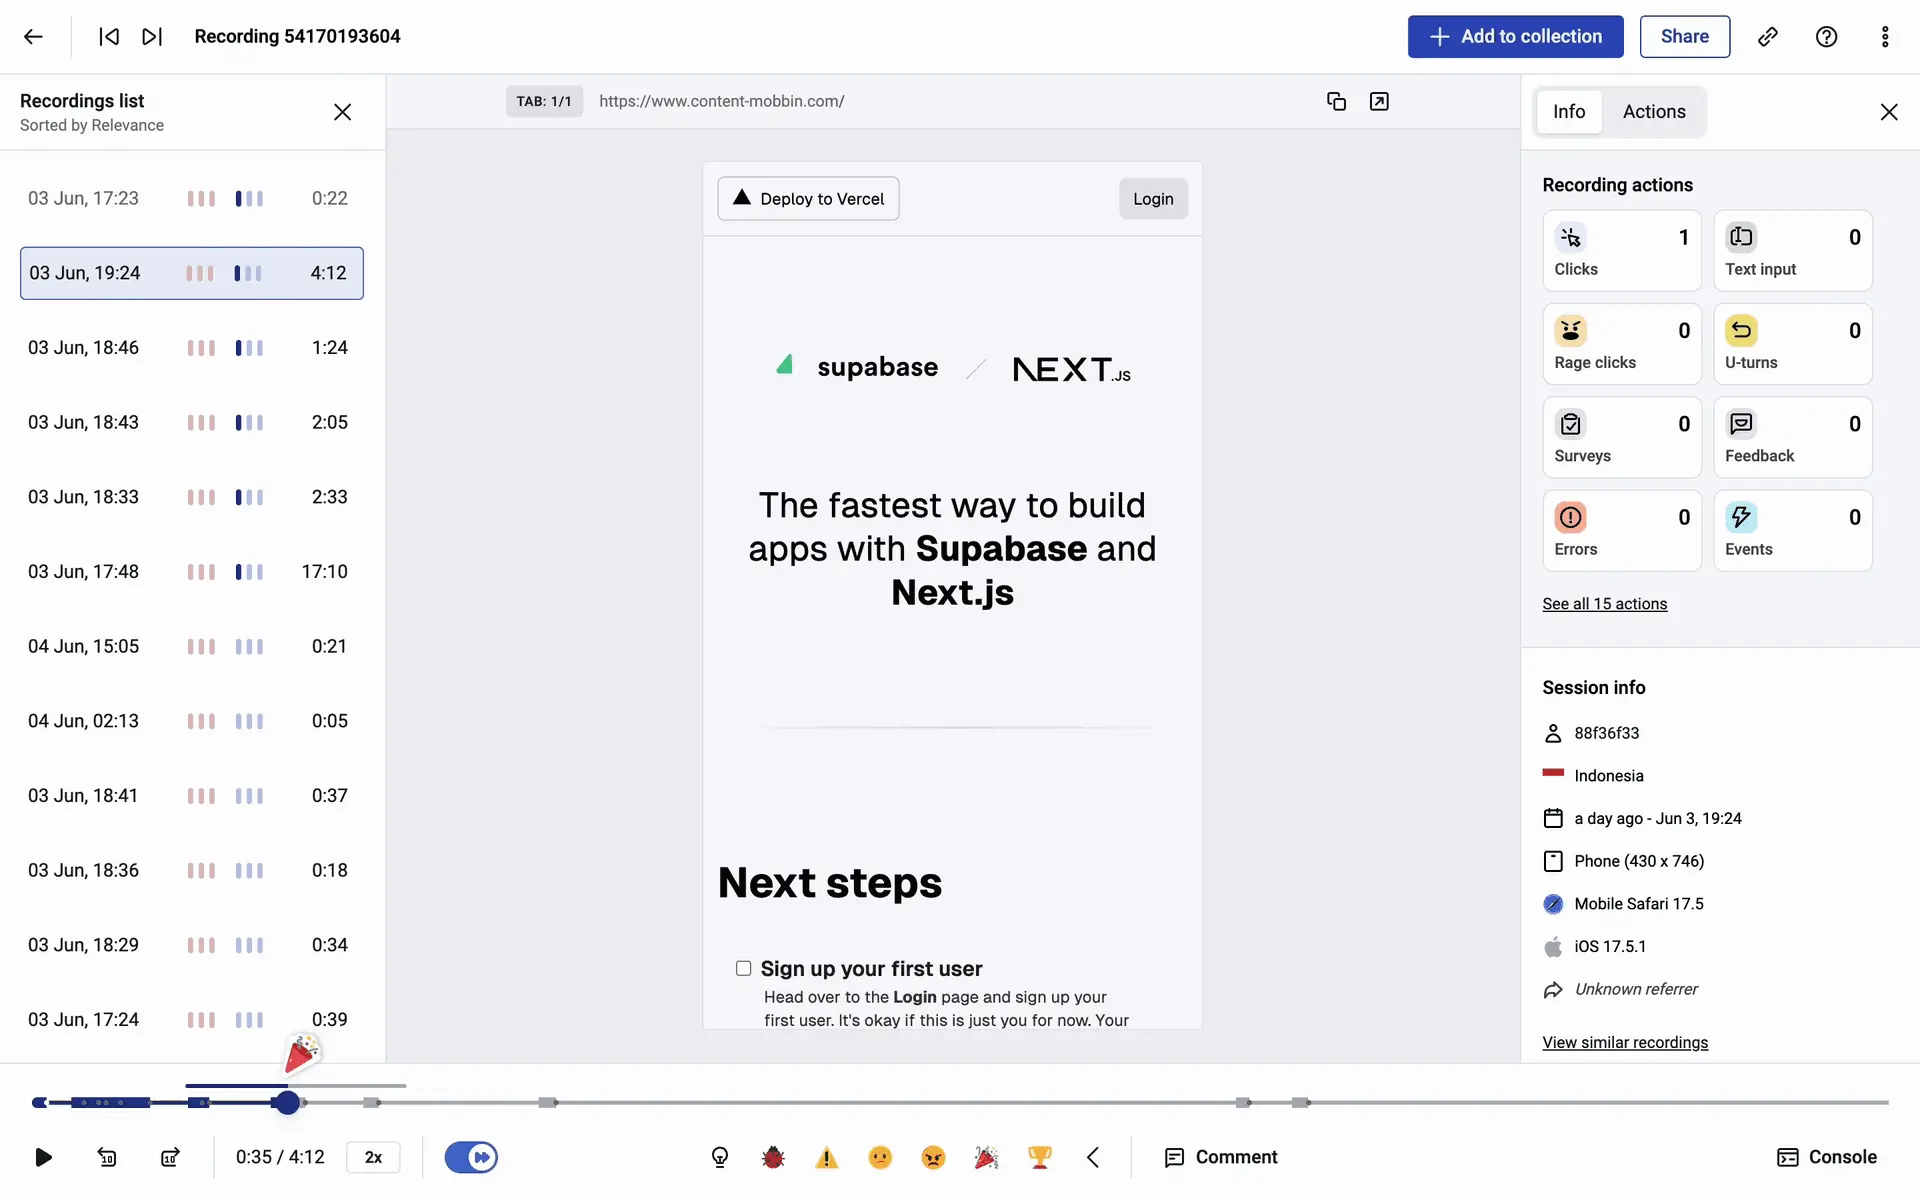Click the lightbulb idea icon
The image size is (1920, 1200).
pos(720,1157)
